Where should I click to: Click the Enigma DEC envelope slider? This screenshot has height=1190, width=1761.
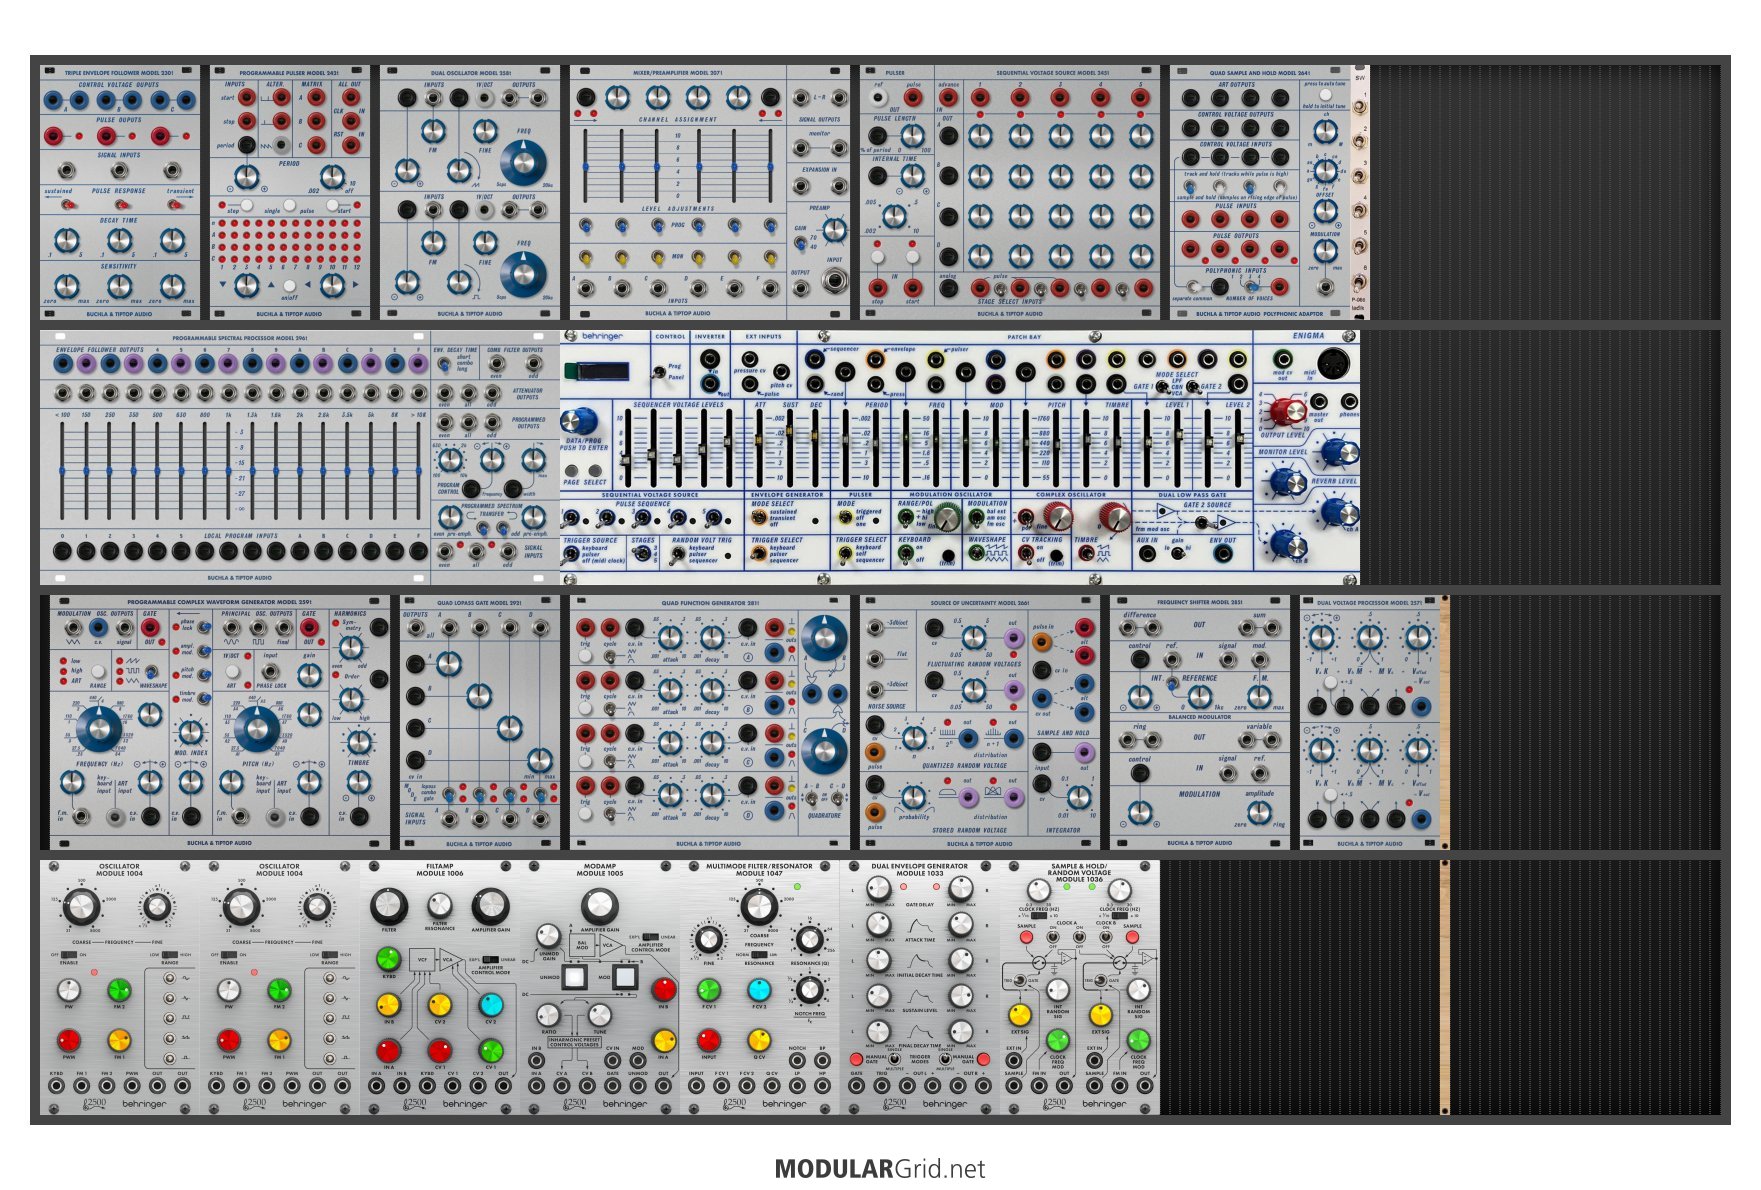(817, 447)
